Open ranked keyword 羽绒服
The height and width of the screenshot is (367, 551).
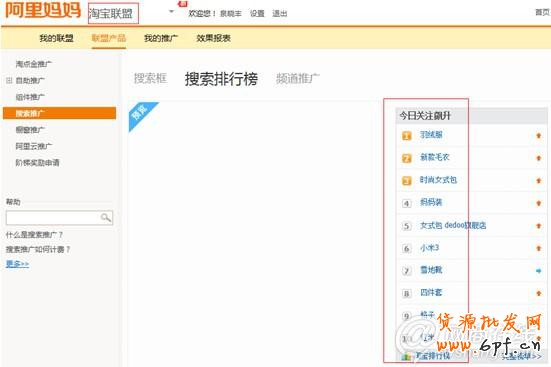[431, 135]
